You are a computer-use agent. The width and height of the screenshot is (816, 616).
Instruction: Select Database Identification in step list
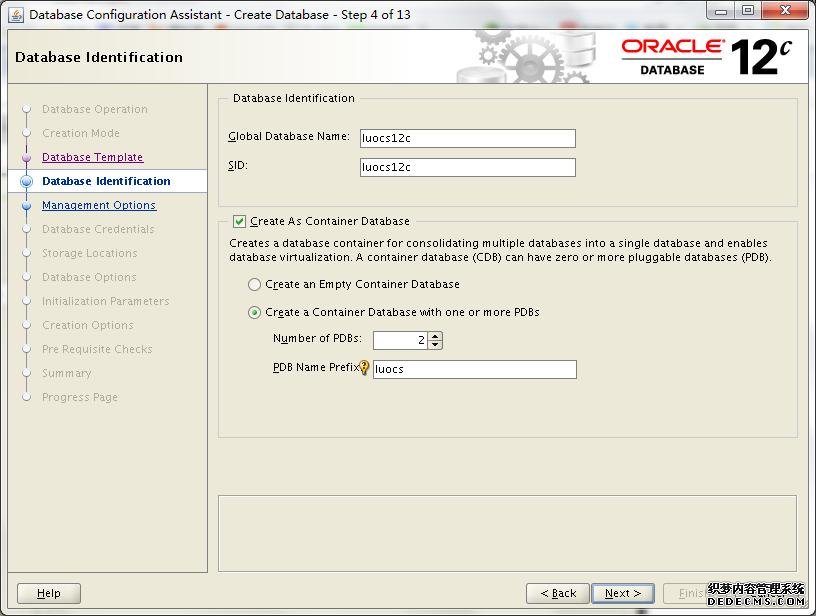(106, 182)
